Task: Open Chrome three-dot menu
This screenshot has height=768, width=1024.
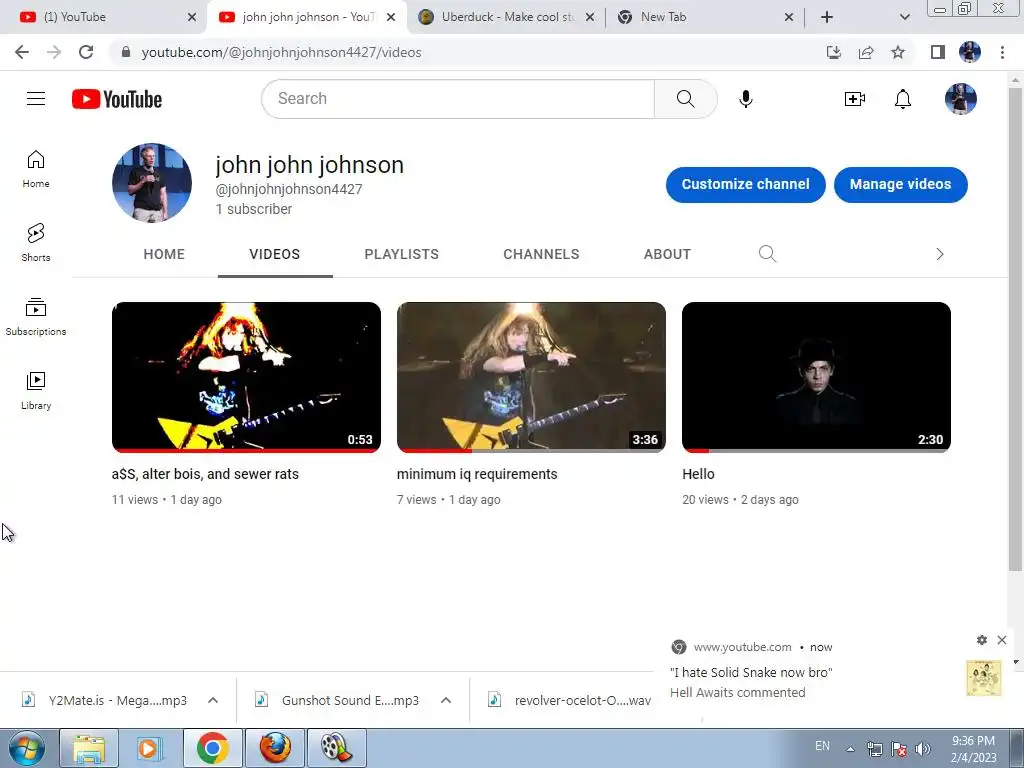Action: tap(1002, 52)
